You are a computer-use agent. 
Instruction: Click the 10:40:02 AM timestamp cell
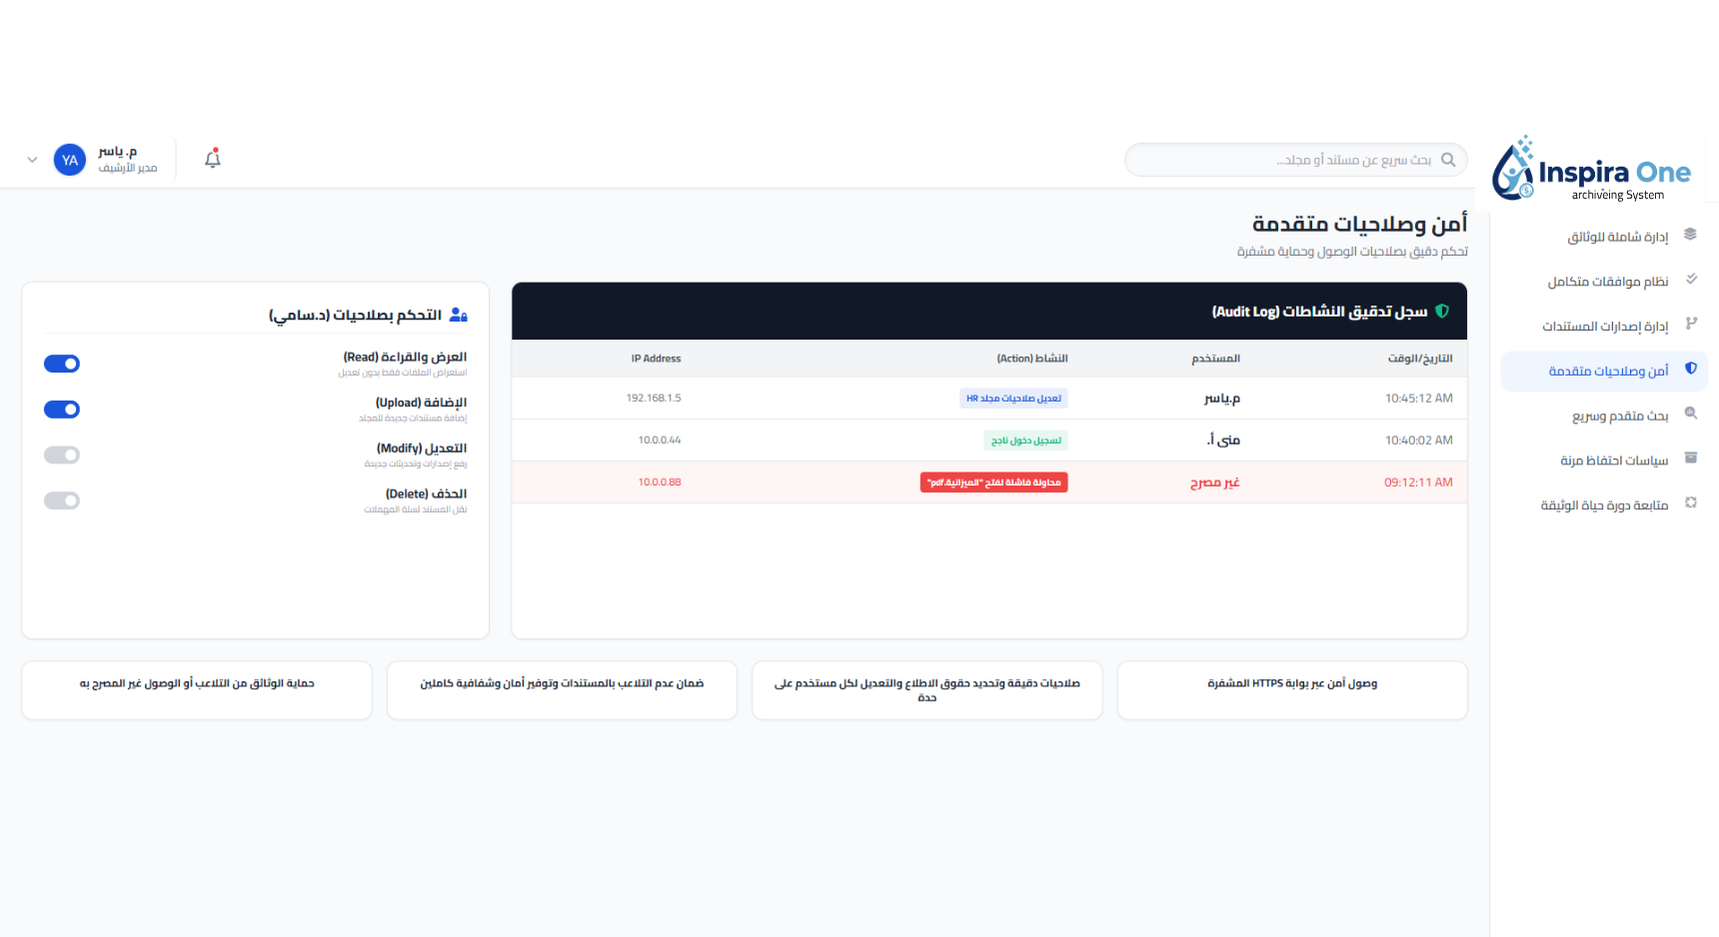click(x=1419, y=440)
